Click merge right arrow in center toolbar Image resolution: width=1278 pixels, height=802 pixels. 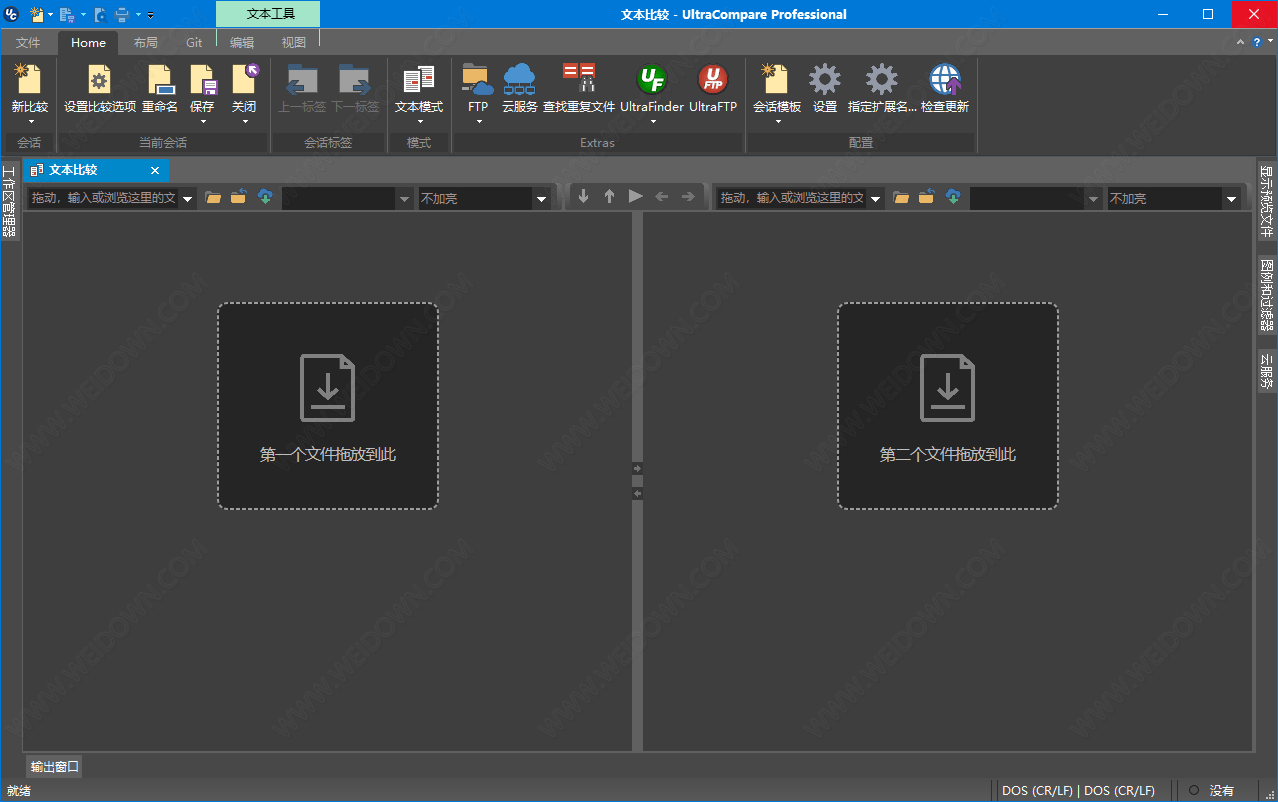tap(688, 197)
